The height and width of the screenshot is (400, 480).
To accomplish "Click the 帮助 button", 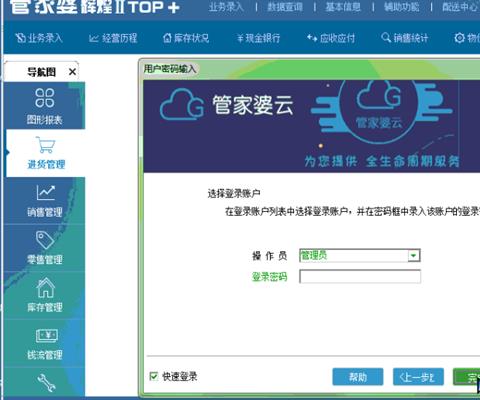I will 358,377.
